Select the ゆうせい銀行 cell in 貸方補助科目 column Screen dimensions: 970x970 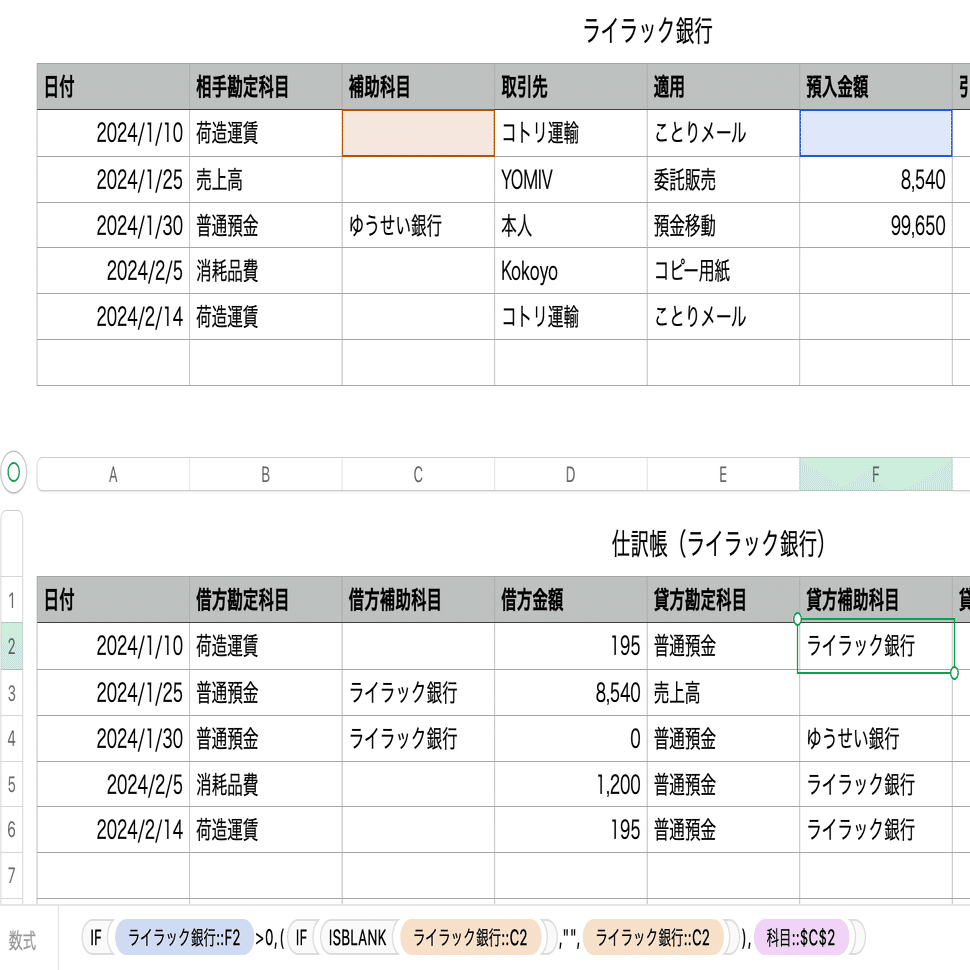click(x=875, y=739)
